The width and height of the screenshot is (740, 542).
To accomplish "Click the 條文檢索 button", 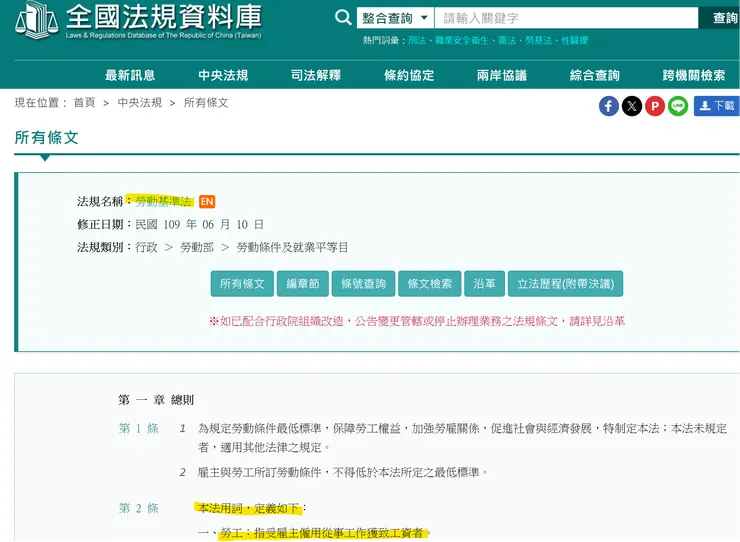I will point(429,284).
